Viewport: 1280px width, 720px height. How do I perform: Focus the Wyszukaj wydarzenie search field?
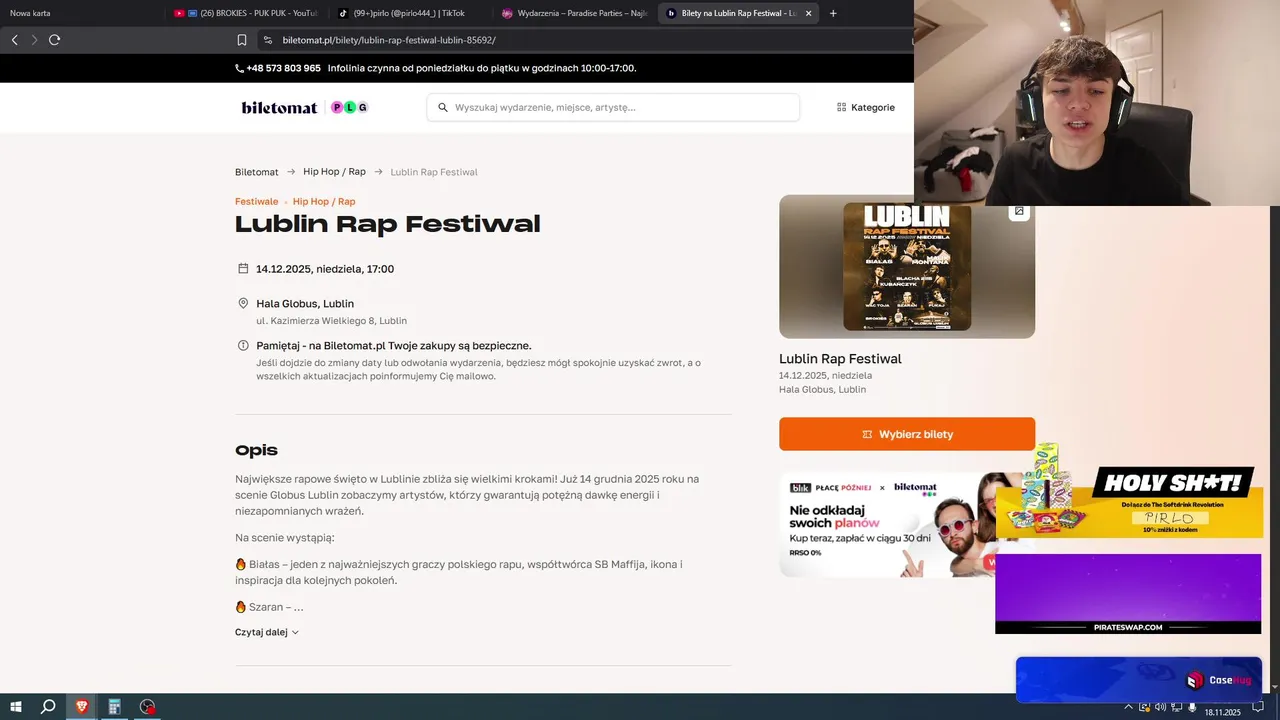pos(613,107)
